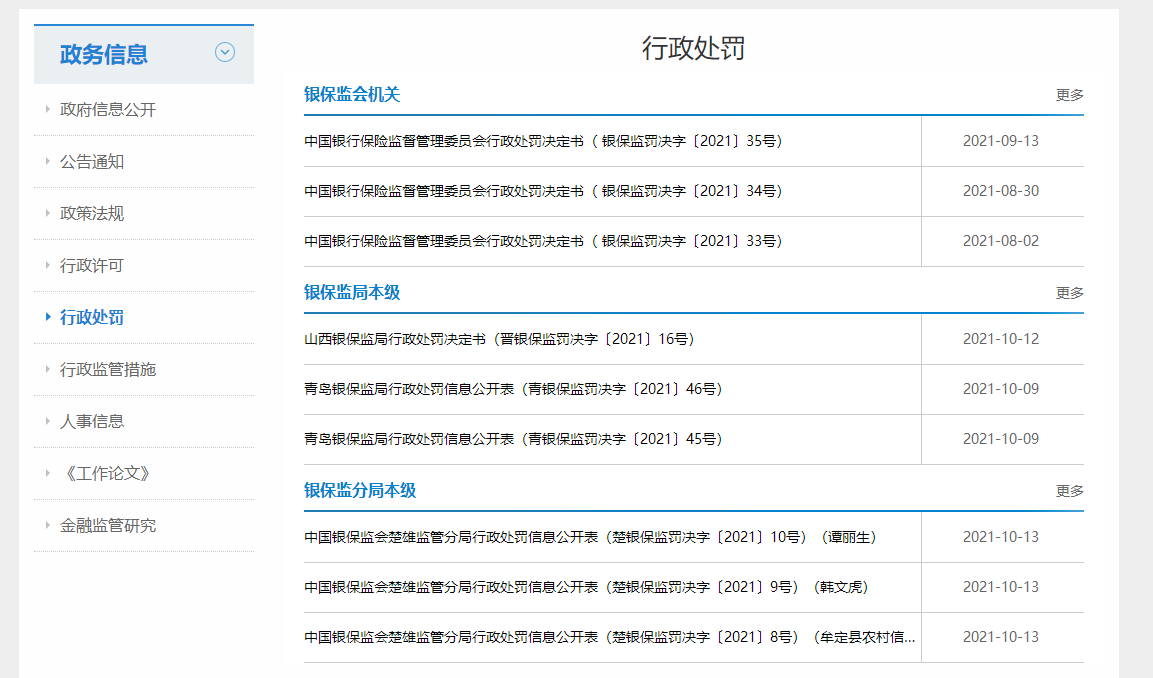
Task: Open 银保监罚决字〔2021〕34号 decision
Action: (x=543, y=191)
